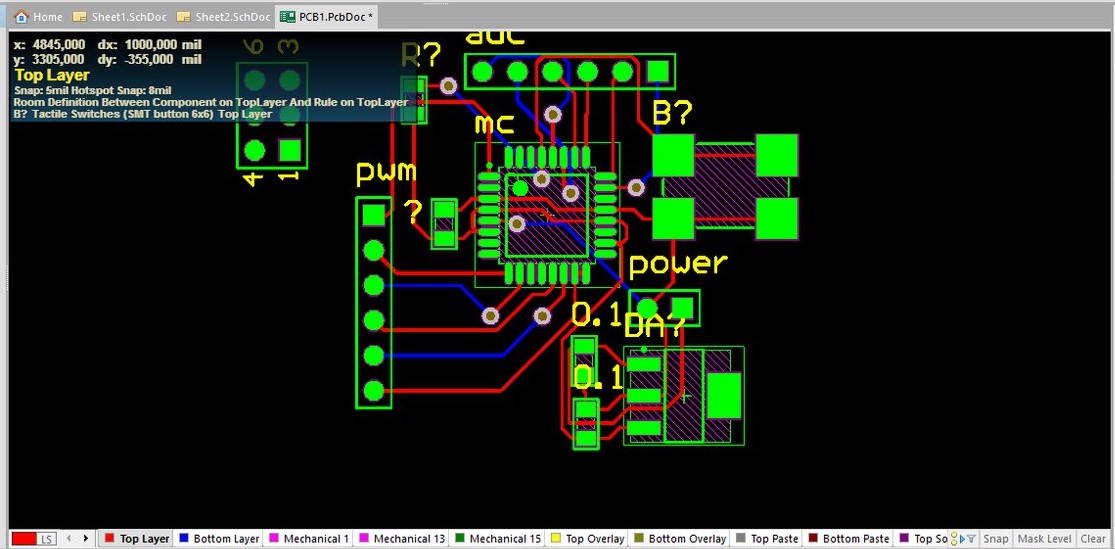The width and height of the screenshot is (1115, 549).
Task: Click the filter funnel icon
Action: coord(971,538)
